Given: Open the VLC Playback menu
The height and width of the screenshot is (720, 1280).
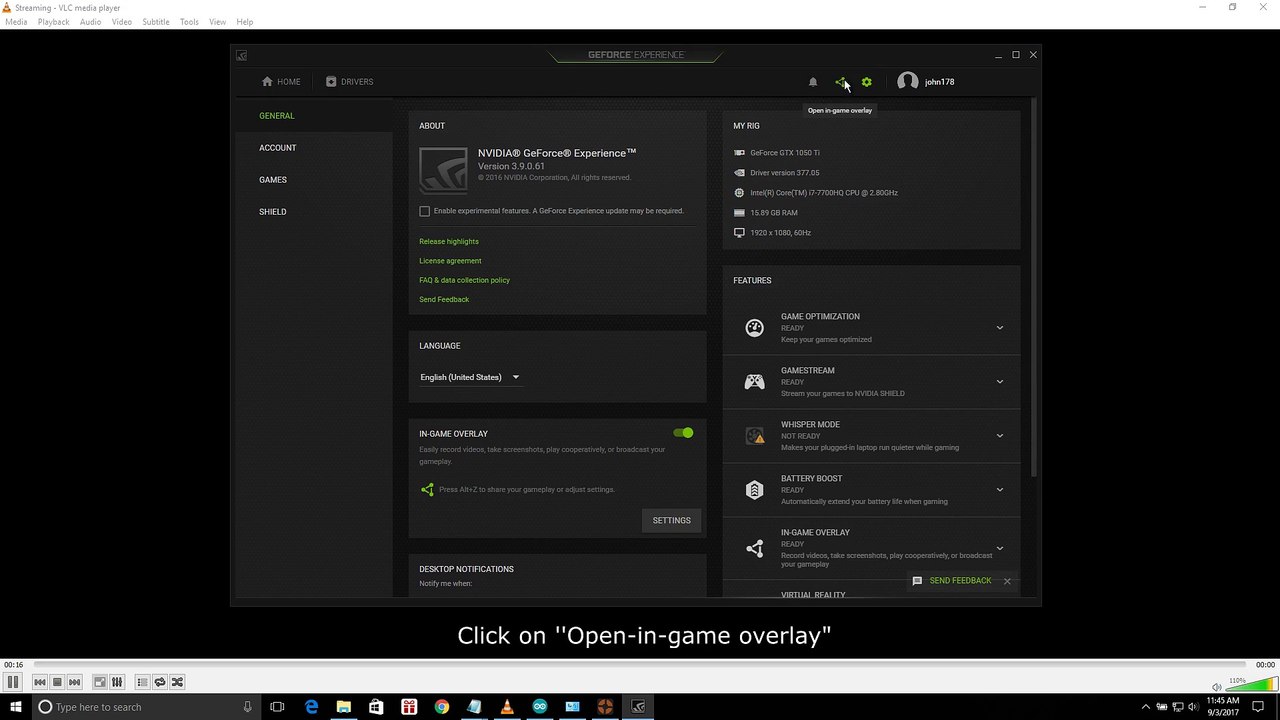Looking at the screenshot, I should click(x=54, y=21).
